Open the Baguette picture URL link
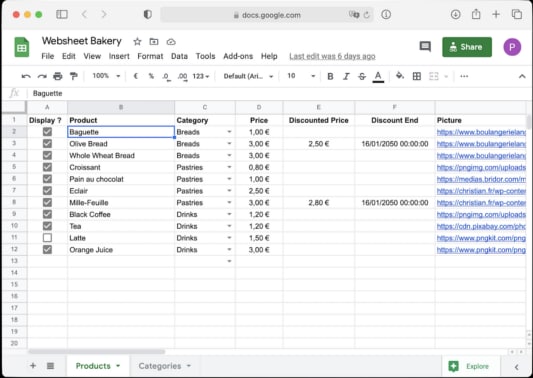 click(481, 132)
